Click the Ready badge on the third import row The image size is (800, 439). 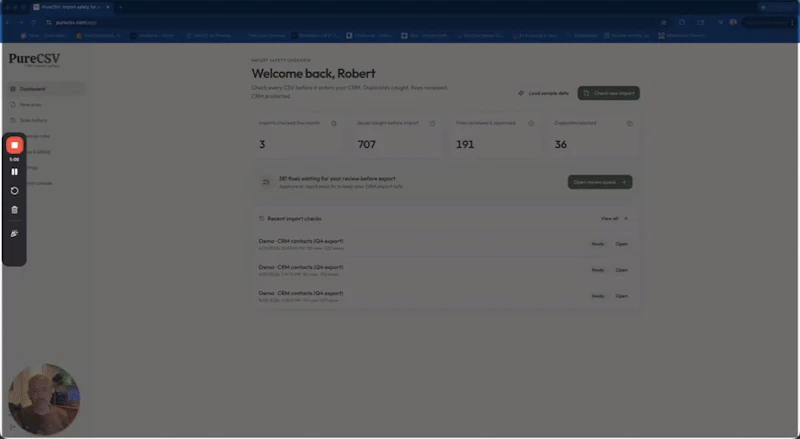pyautogui.click(x=597, y=296)
